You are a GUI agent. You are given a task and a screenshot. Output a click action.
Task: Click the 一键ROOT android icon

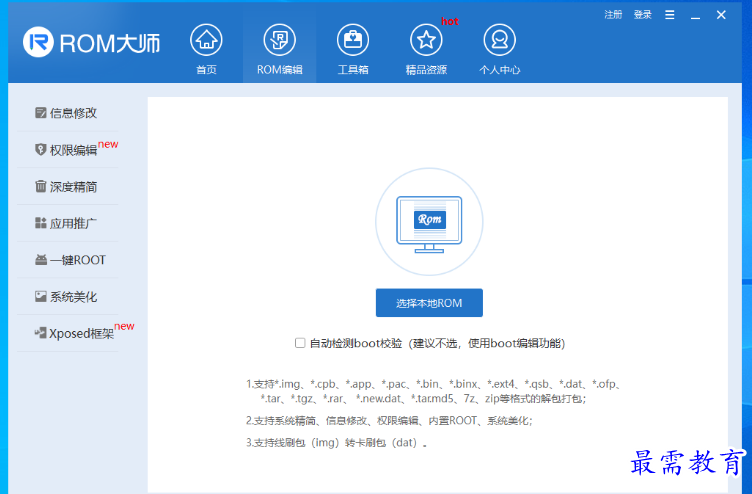tap(41, 259)
